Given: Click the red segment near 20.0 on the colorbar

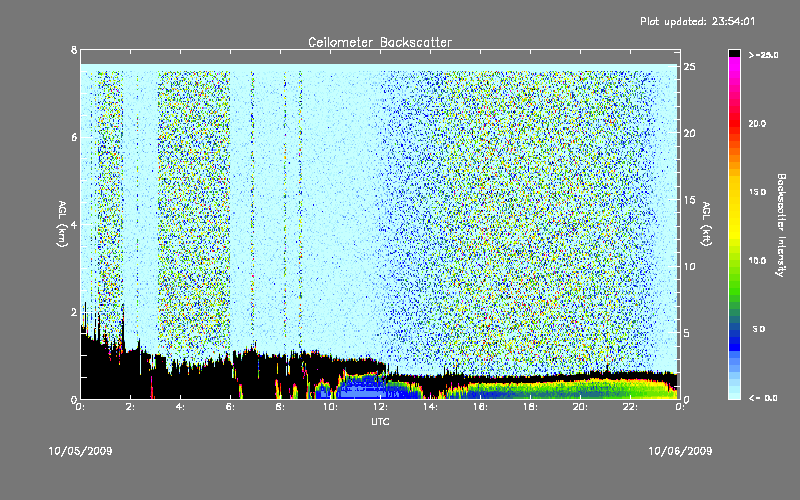Looking at the screenshot, I should [734, 122].
